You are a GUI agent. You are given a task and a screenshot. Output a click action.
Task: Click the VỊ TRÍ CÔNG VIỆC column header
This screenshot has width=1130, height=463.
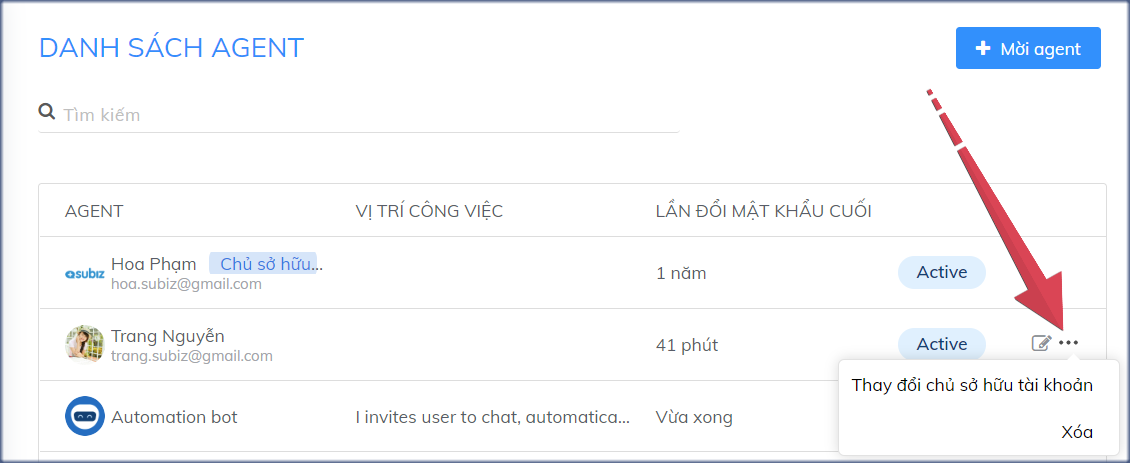(x=429, y=211)
